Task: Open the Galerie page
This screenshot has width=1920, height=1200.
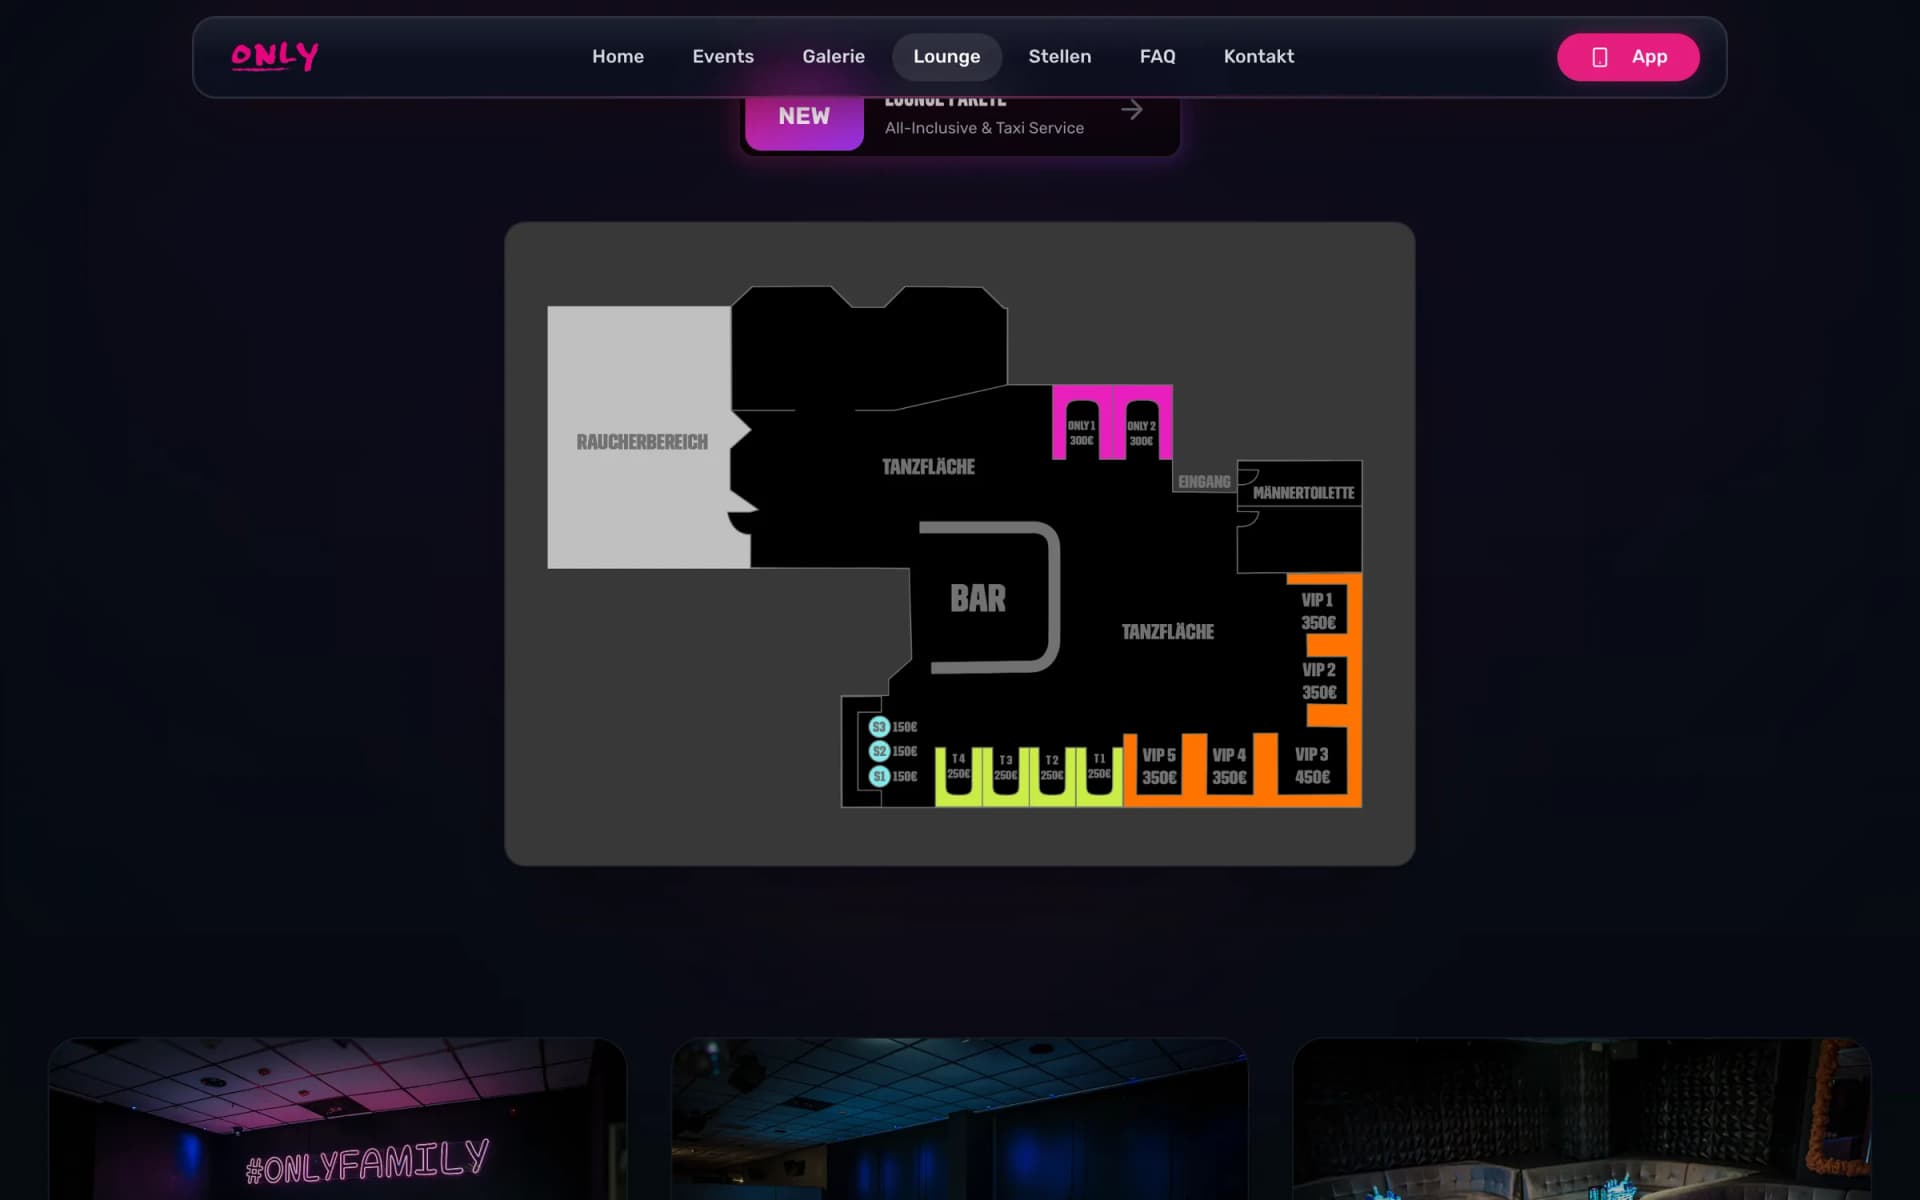Action: tap(833, 57)
